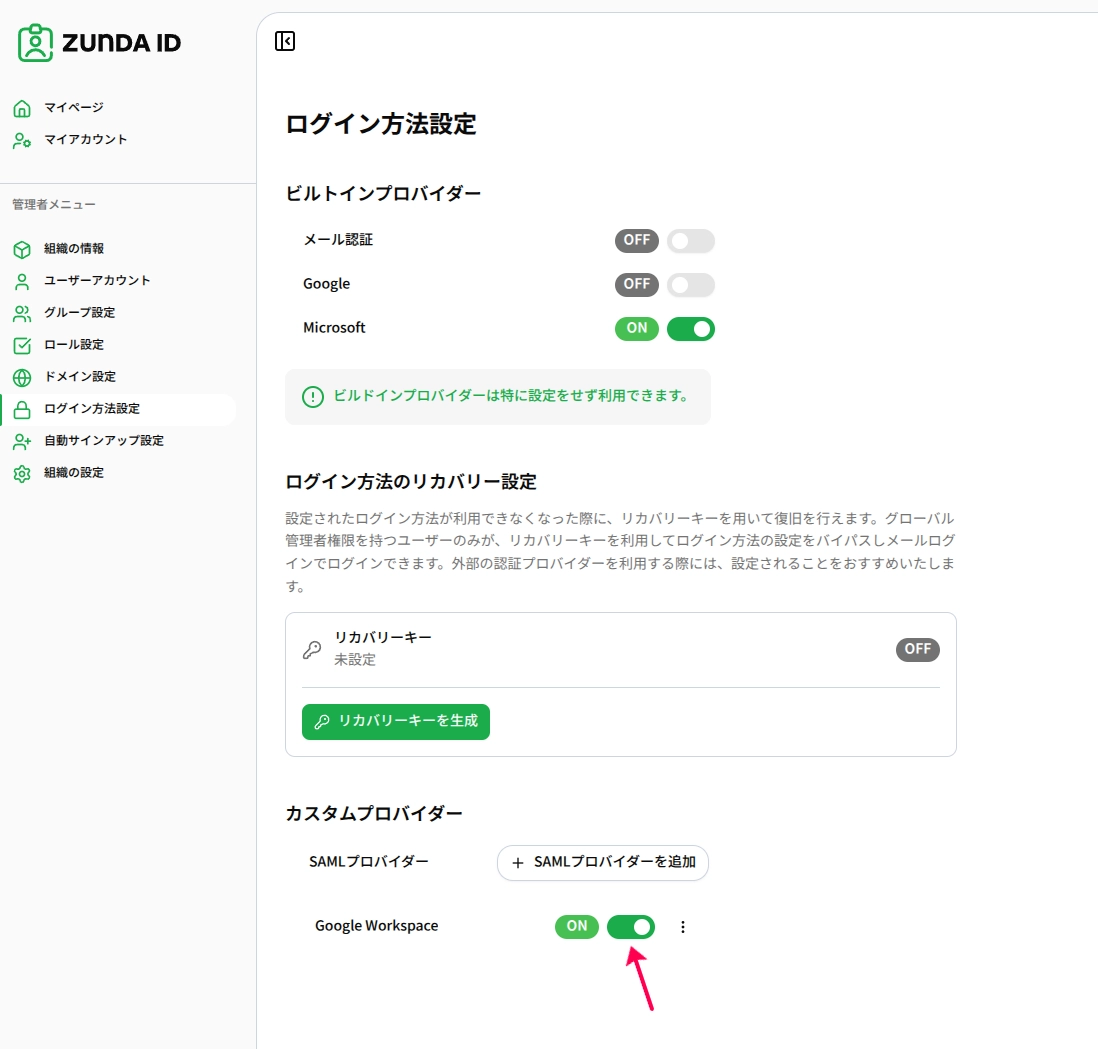Click リカバリーキーを生成 button
Image resolution: width=1098 pixels, height=1049 pixels.
(x=396, y=722)
